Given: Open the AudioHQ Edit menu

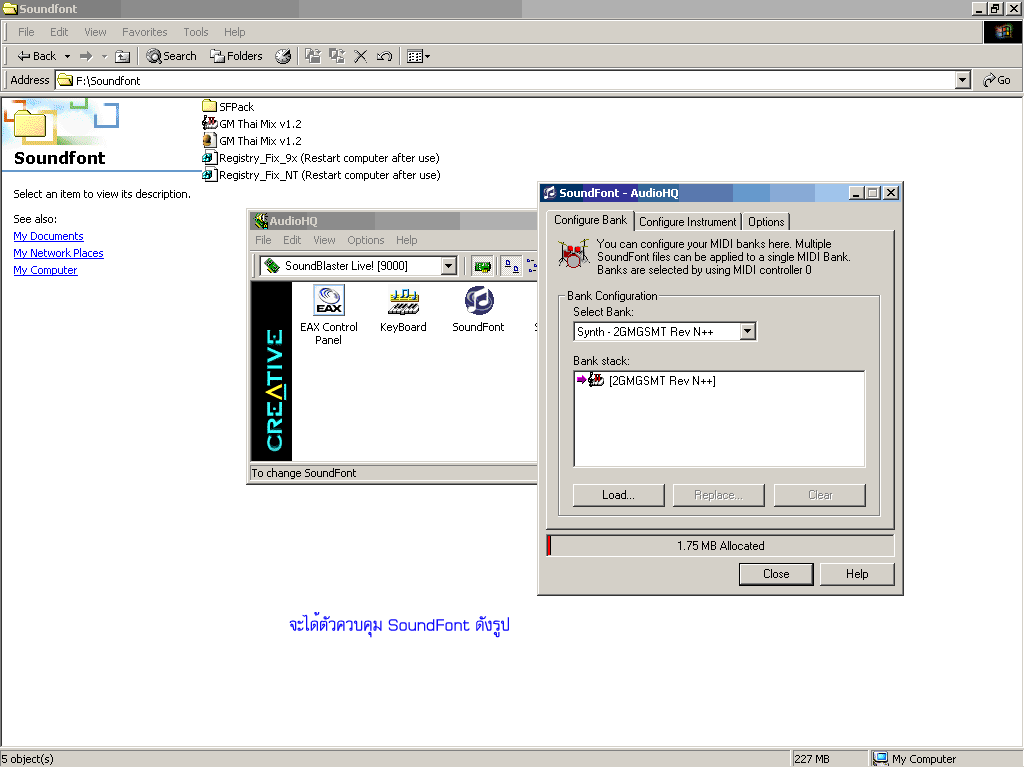Looking at the screenshot, I should tap(292, 240).
